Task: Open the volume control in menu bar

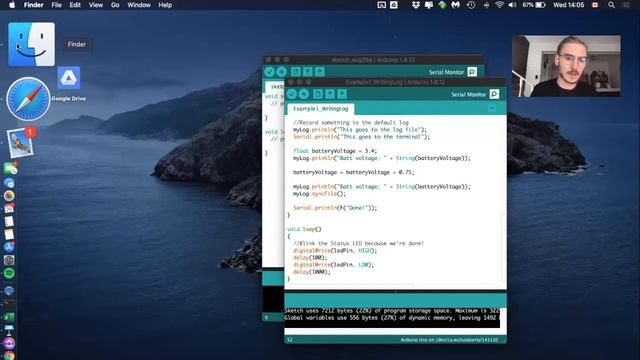Action: [513, 5]
